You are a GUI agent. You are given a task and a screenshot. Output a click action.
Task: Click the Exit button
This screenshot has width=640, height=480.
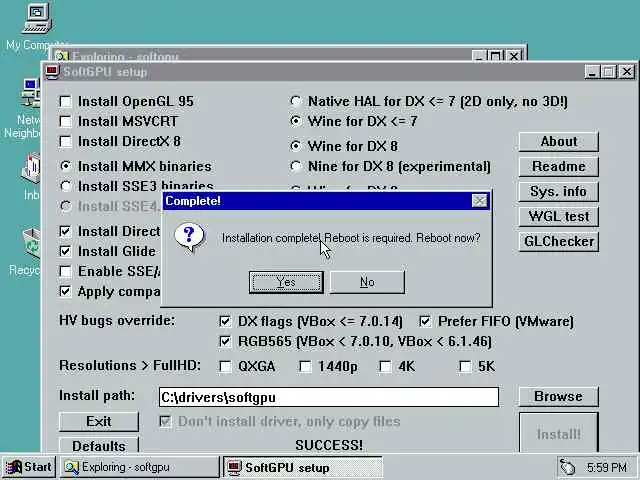(x=99, y=421)
